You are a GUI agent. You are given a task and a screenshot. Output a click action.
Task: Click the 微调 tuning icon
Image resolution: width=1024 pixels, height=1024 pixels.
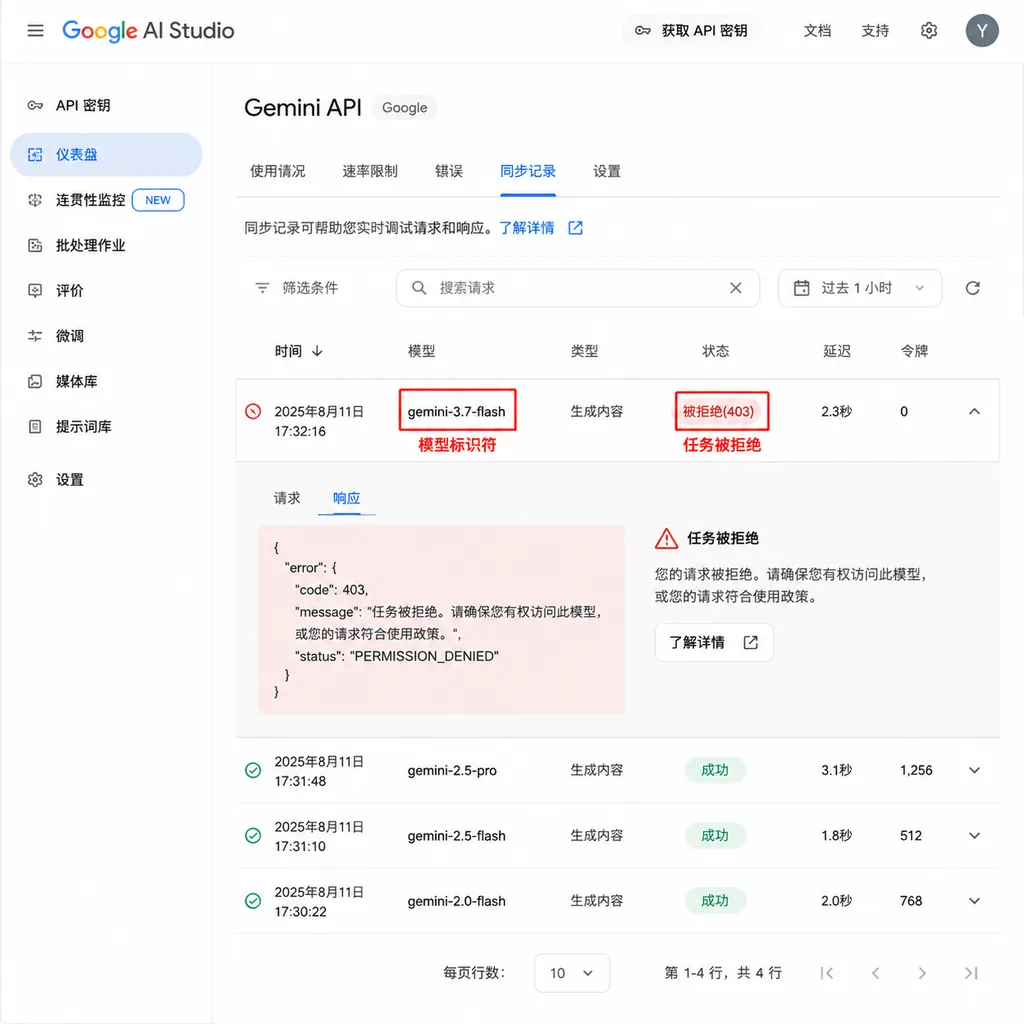pyautogui.click(x=35, y=336)
